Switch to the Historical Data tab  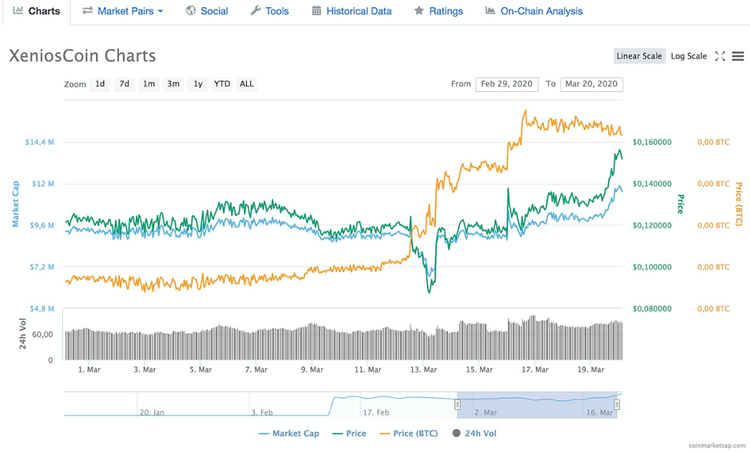click(351, 11)
